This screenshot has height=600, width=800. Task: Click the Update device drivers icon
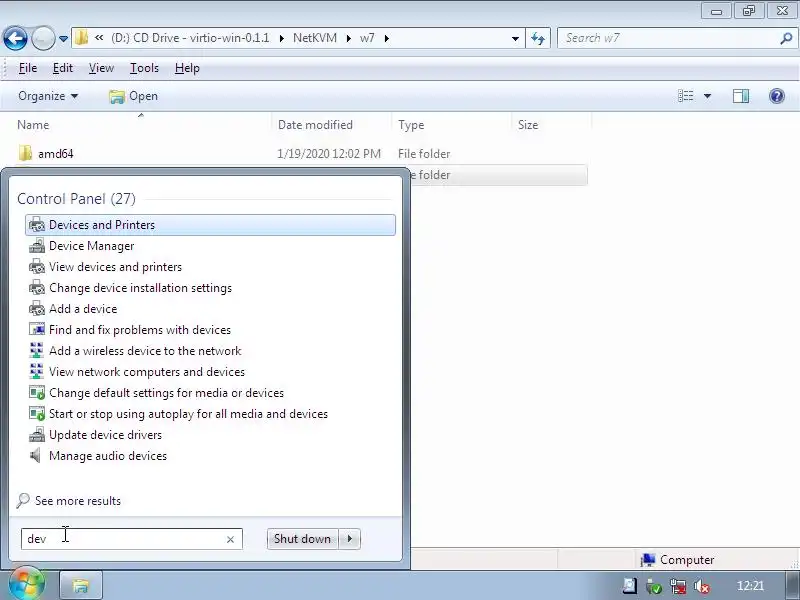(x=37, y=435)
